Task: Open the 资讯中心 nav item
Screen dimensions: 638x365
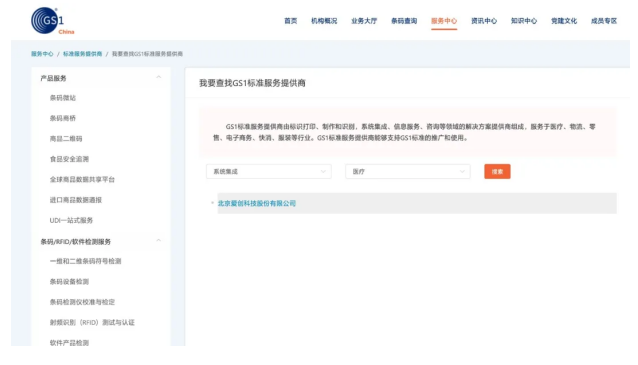Action: (x=484, y=21)
